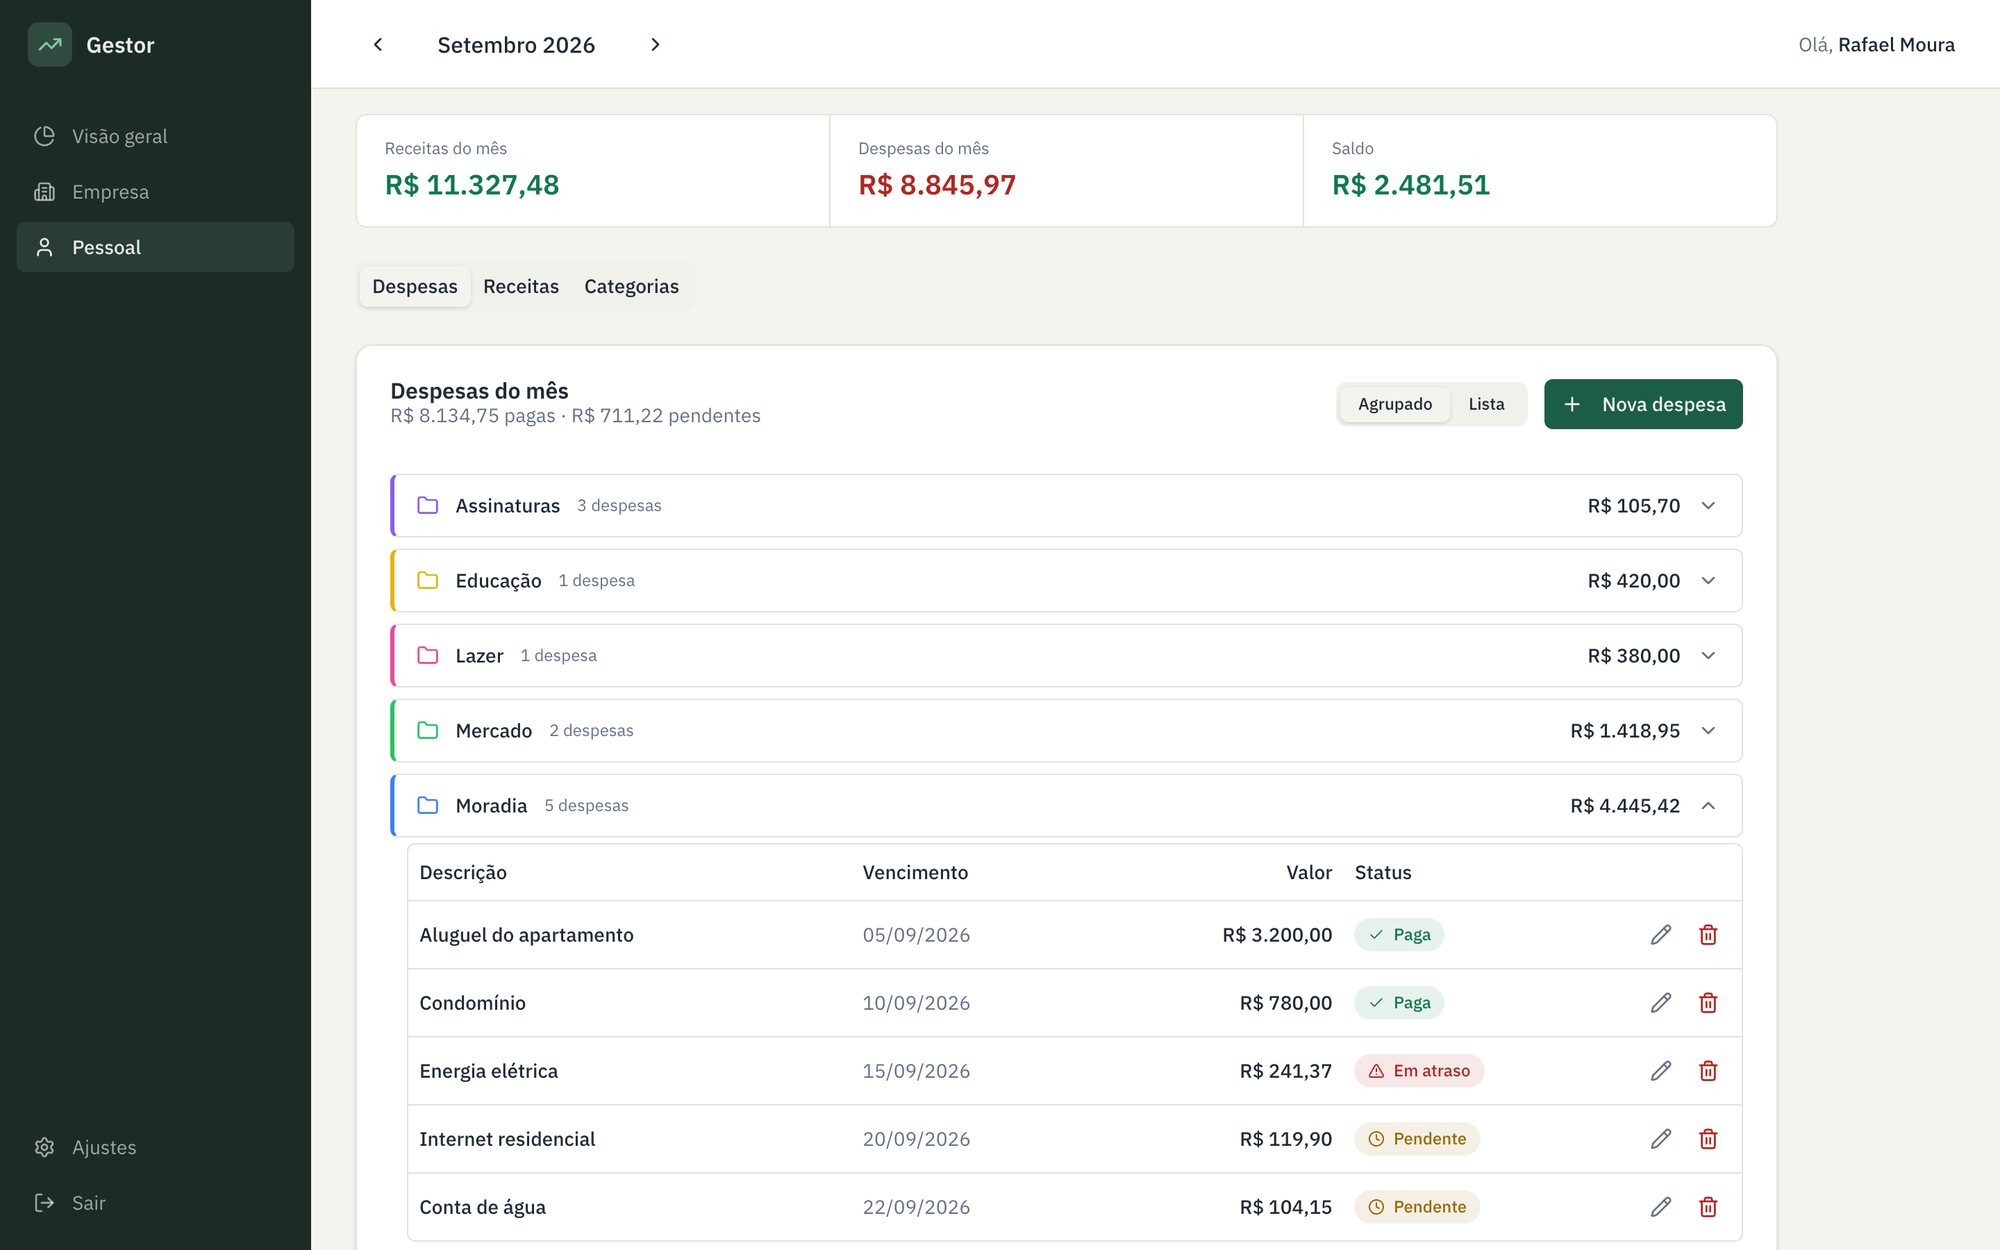Switch to the Categorias tab
The height and width of the screenshot is (1250, 2000).
pyautogui.click(x=631, y=287)
